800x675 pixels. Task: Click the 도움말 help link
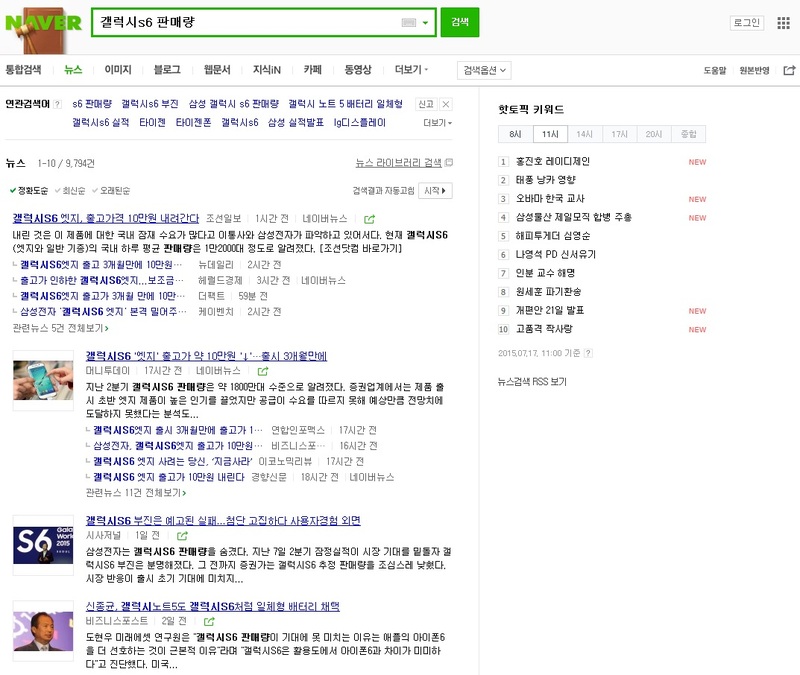click(x=715, y=70)
